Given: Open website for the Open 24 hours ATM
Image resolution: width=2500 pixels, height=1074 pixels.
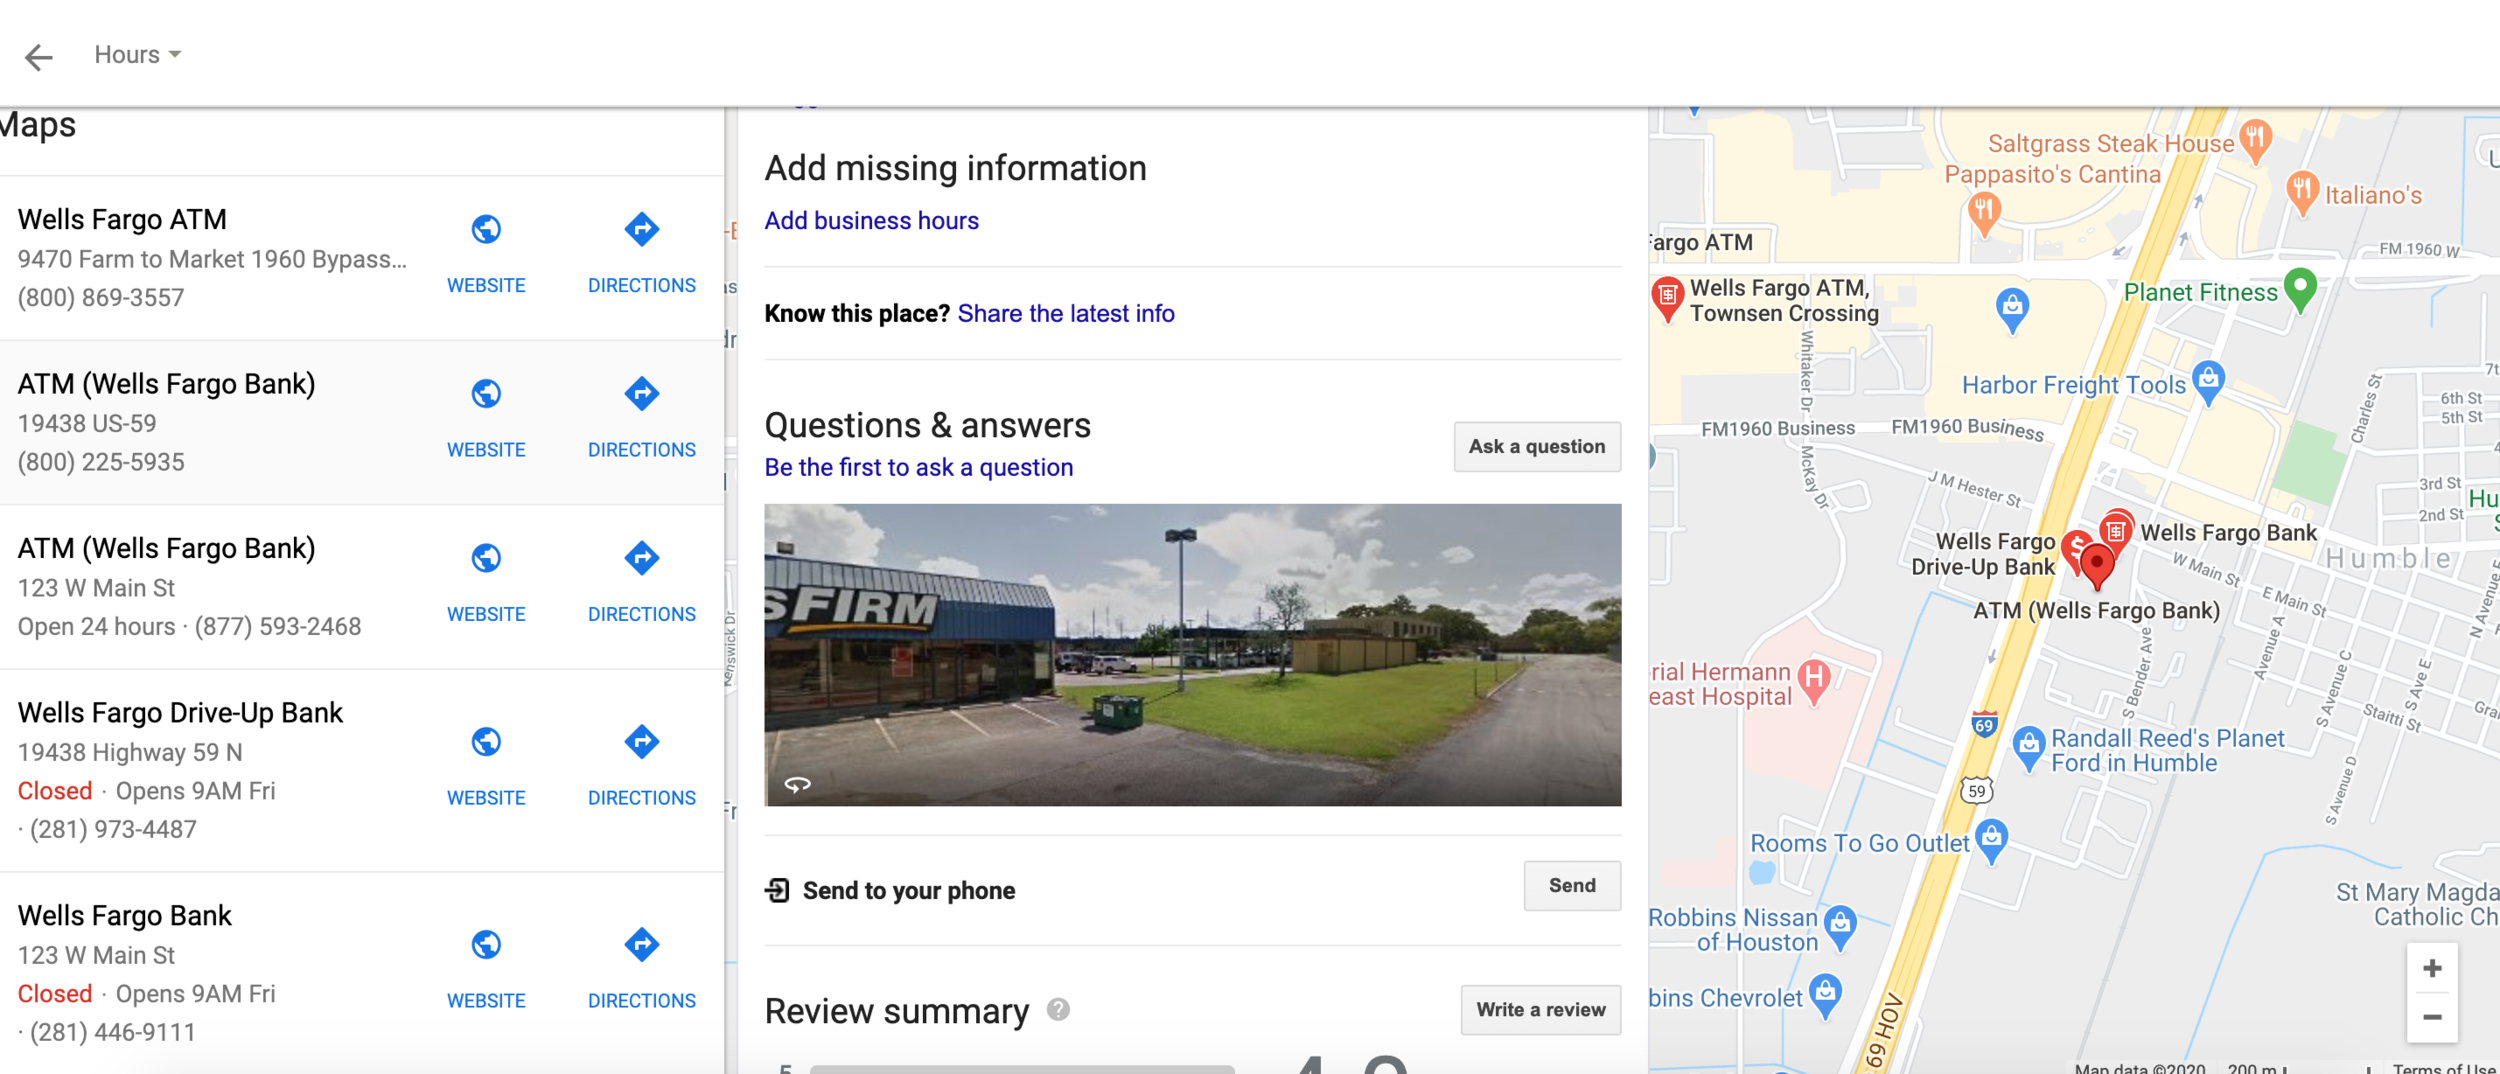Looking at the screenshot, I should tap(486, 584).
